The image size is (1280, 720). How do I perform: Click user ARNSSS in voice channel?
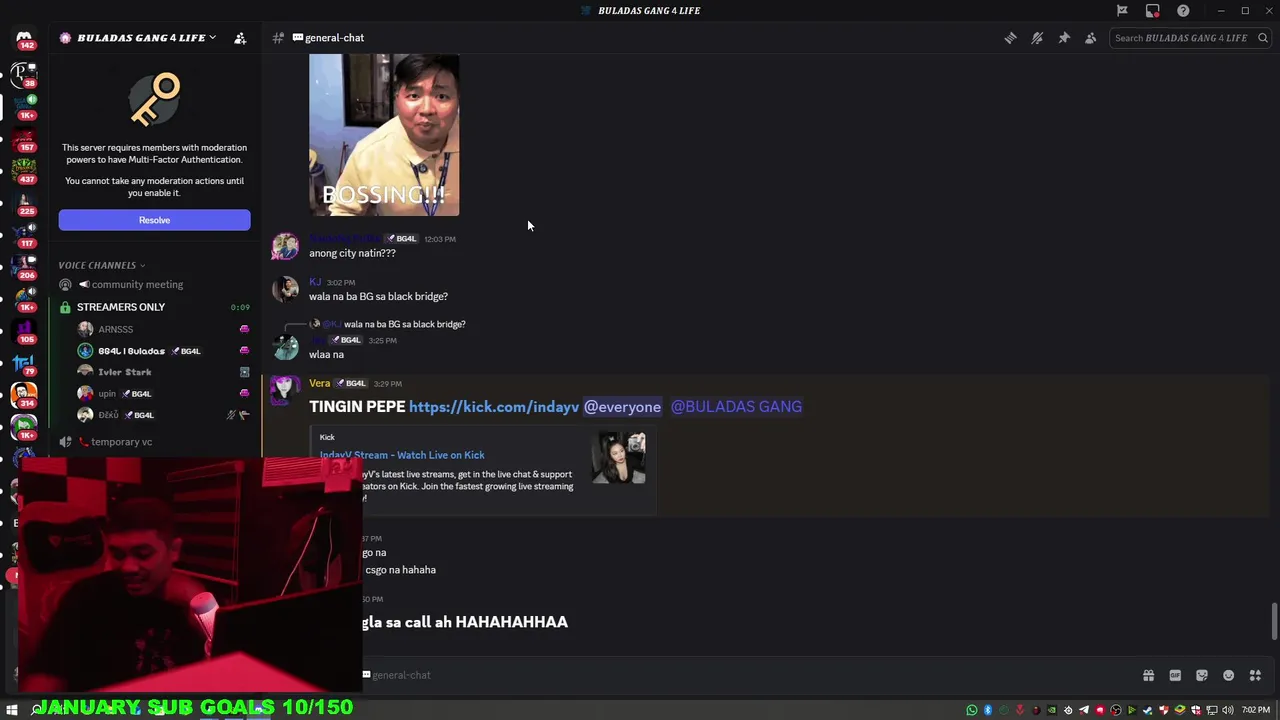(115, 329)
